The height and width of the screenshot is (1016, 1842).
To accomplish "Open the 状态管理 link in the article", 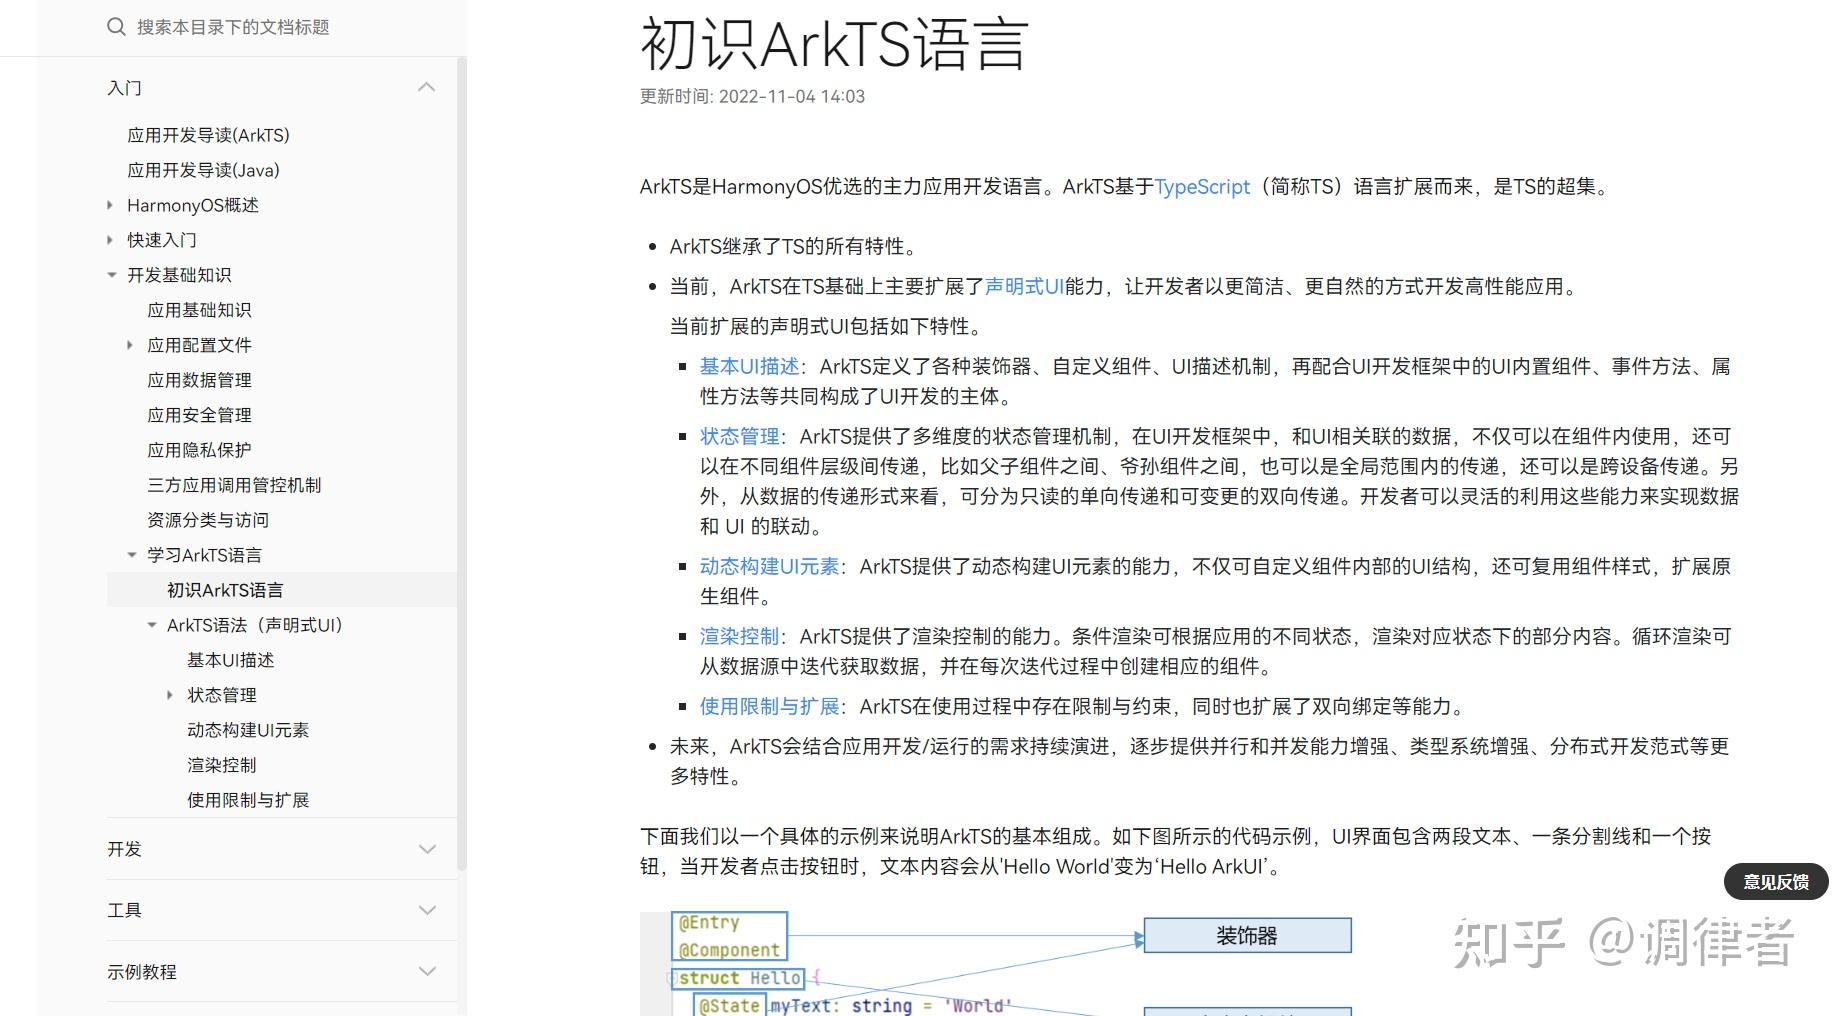I will (x=739, y=436).
